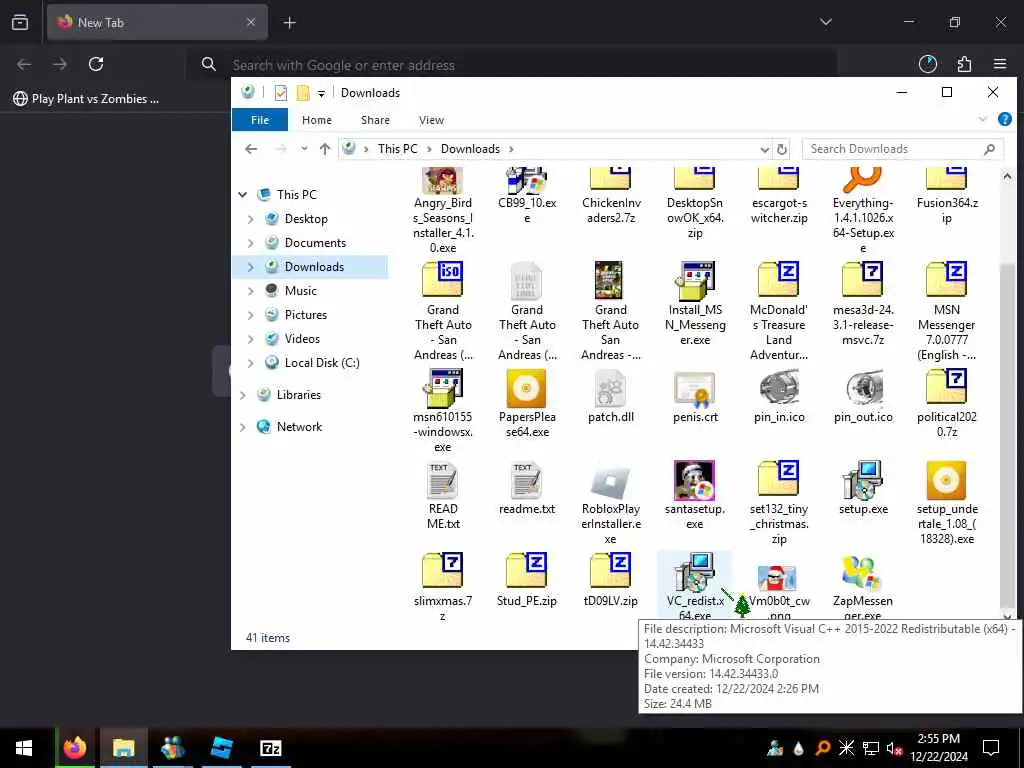Select McDonald's Treasure Land Adventure archive

tap(778, 280)
